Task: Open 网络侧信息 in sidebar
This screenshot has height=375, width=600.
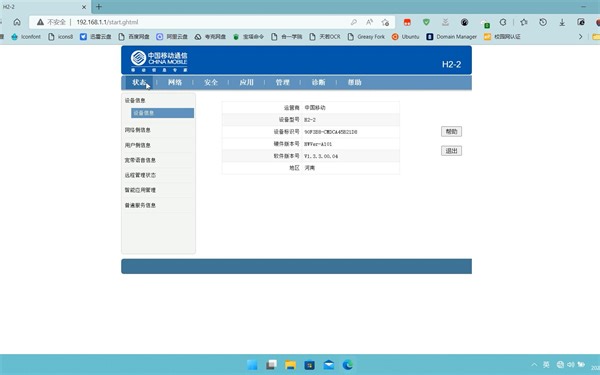Action: (137, 130)
